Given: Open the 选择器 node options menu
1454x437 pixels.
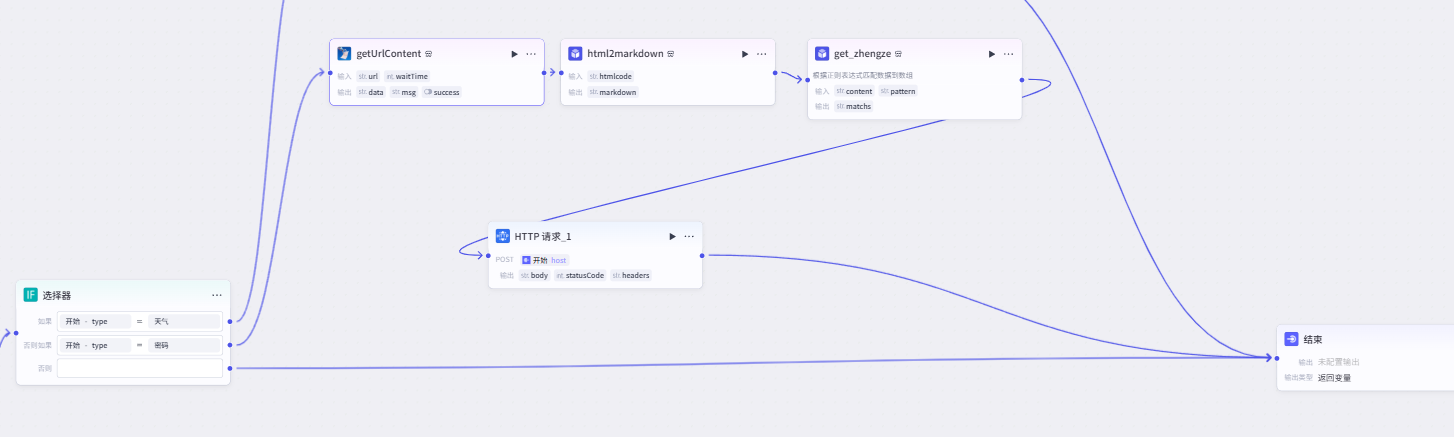Looking at the screenshot, I should click(217, 295).
